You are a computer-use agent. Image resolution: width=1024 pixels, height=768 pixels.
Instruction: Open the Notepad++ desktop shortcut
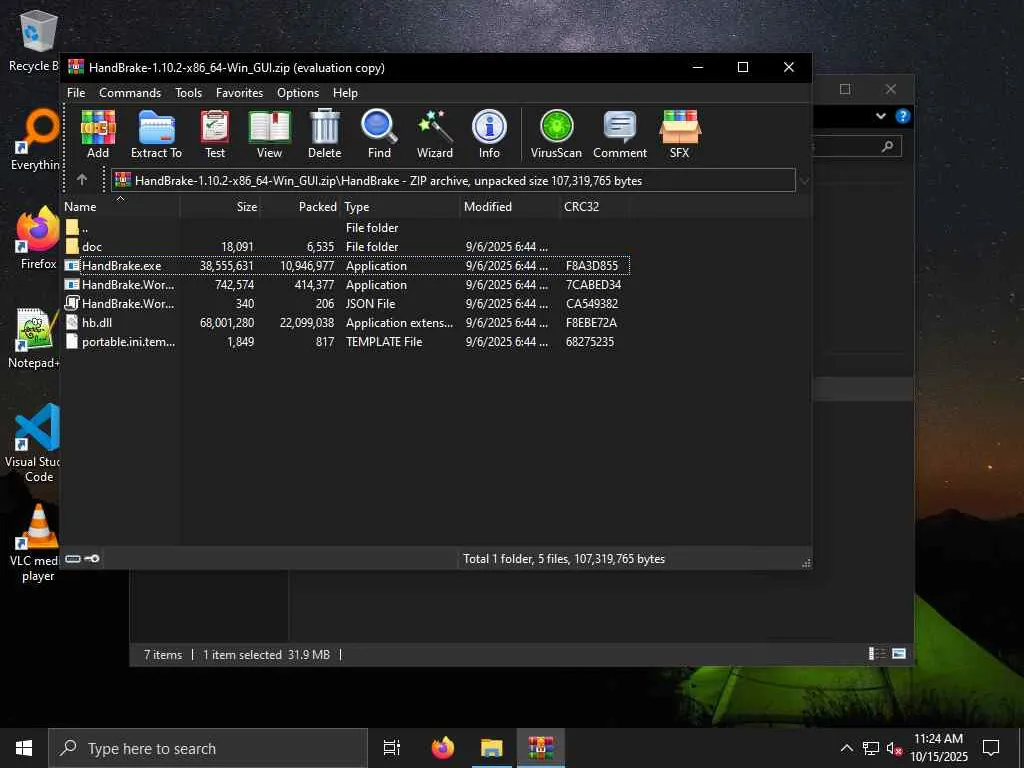click(x=34, y=338)
